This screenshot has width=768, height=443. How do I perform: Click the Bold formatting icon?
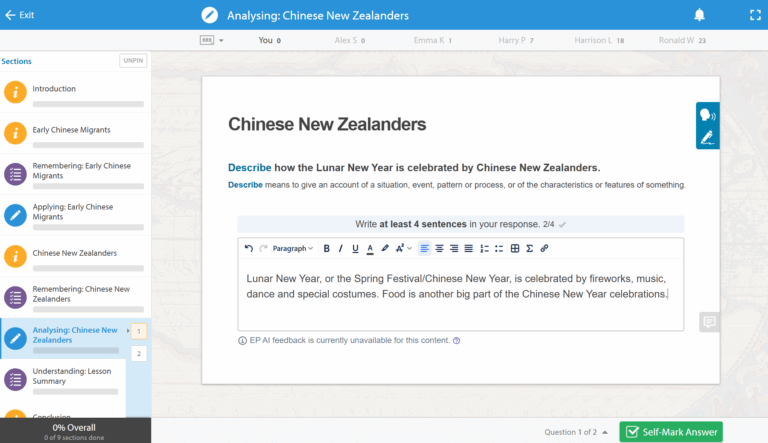tap(326, 248)
